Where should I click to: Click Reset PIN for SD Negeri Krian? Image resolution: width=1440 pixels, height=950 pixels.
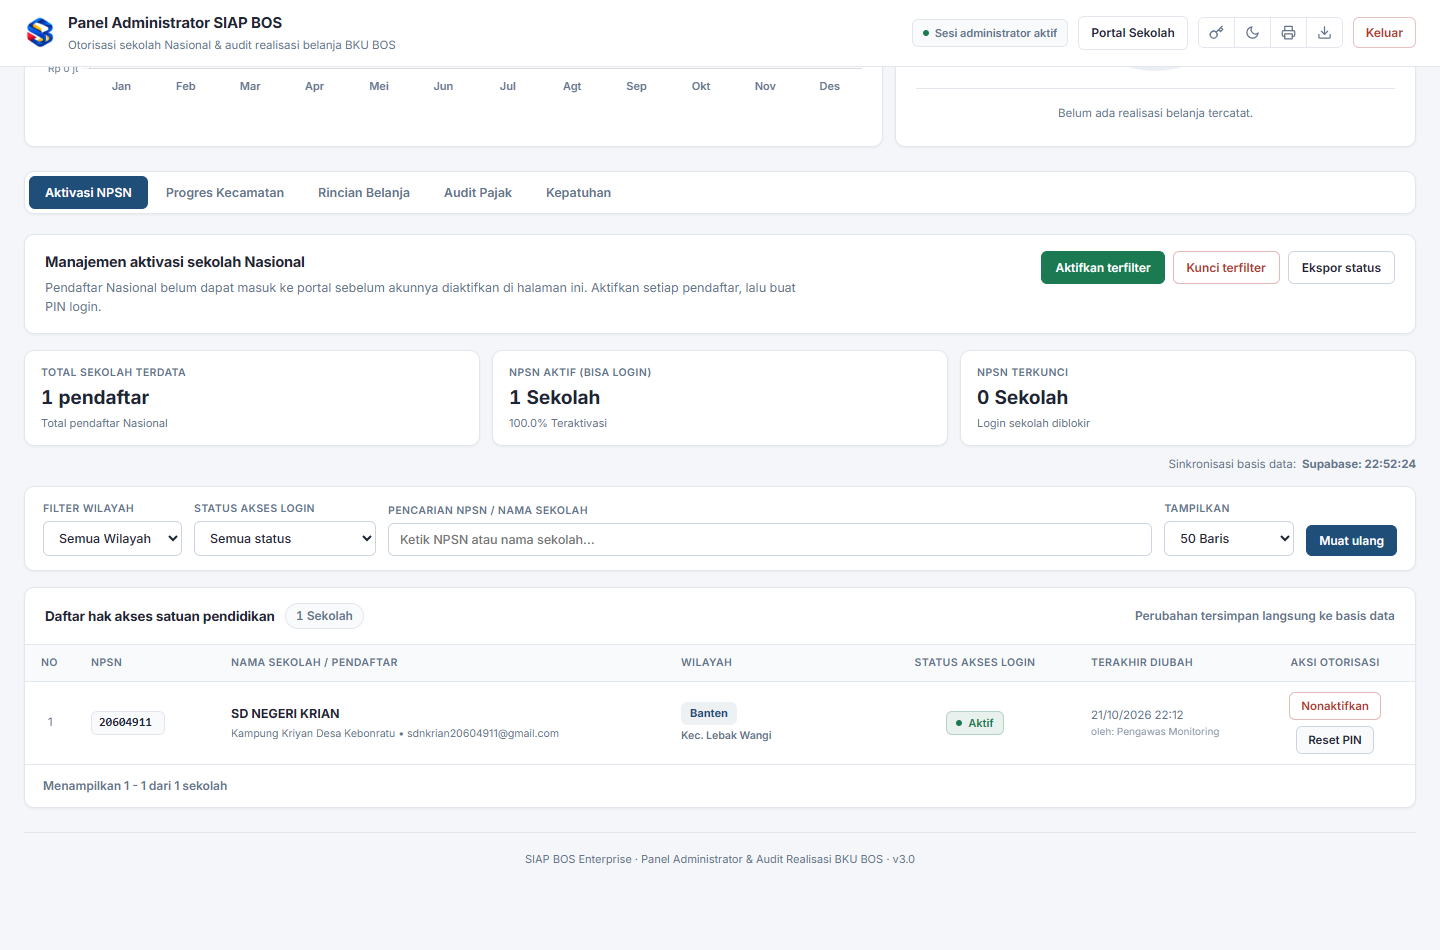pyautogui.click(x=1335, y=740)
